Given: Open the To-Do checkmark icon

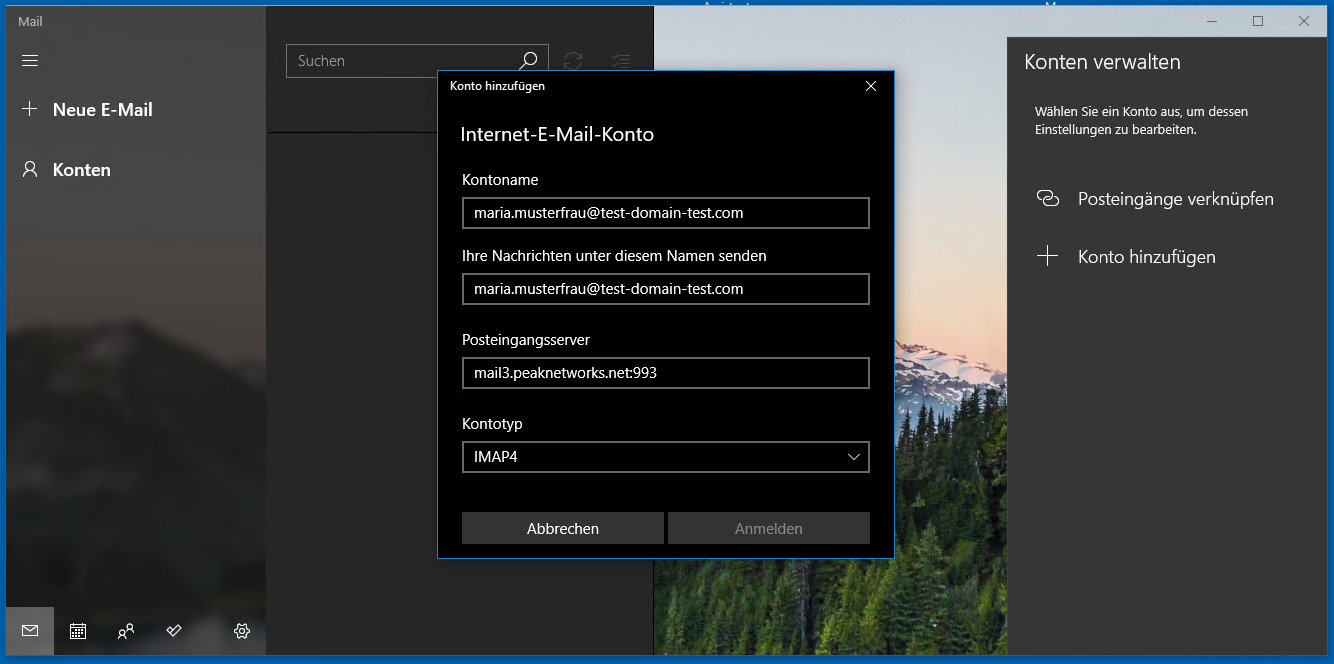Looking at the screenshot, I should point(173,631).
